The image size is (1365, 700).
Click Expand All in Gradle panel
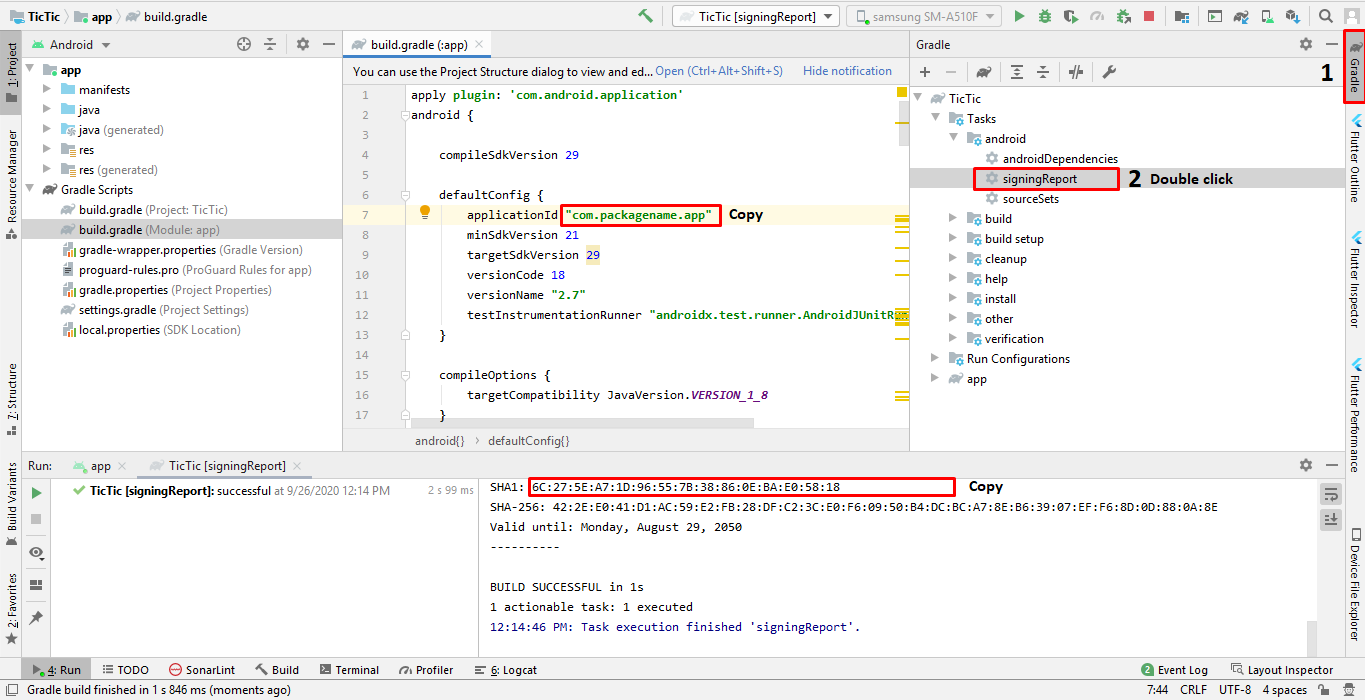coord(1017,72)
